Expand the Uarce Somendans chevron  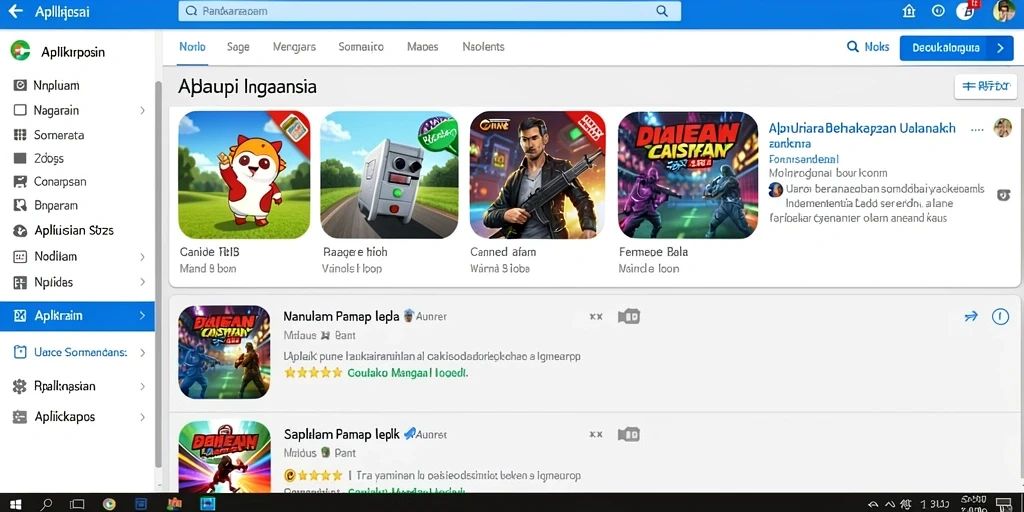click(142, 353)
